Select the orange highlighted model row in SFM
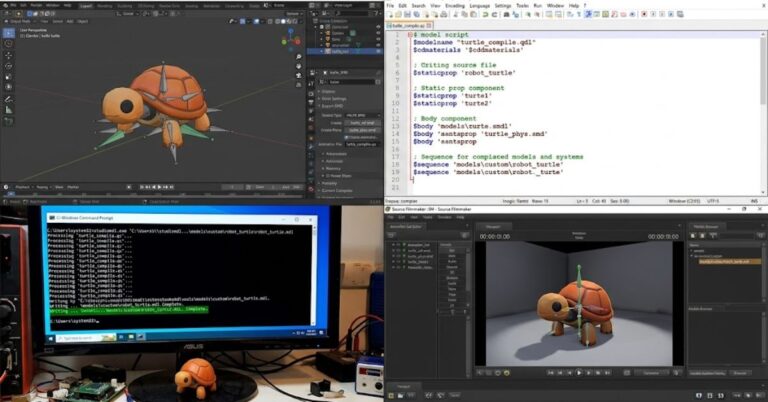Viewport: 768px width, 402px height. pyautogui.click(x=729, y=261)
